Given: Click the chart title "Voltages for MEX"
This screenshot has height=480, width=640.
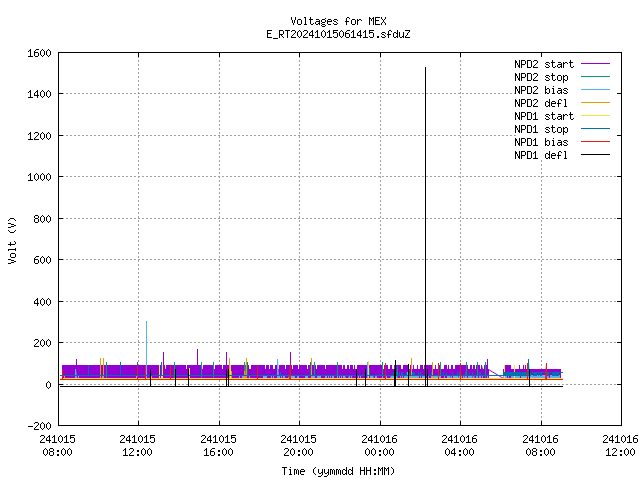Looking at the screenshot, I should click(338, 21).
